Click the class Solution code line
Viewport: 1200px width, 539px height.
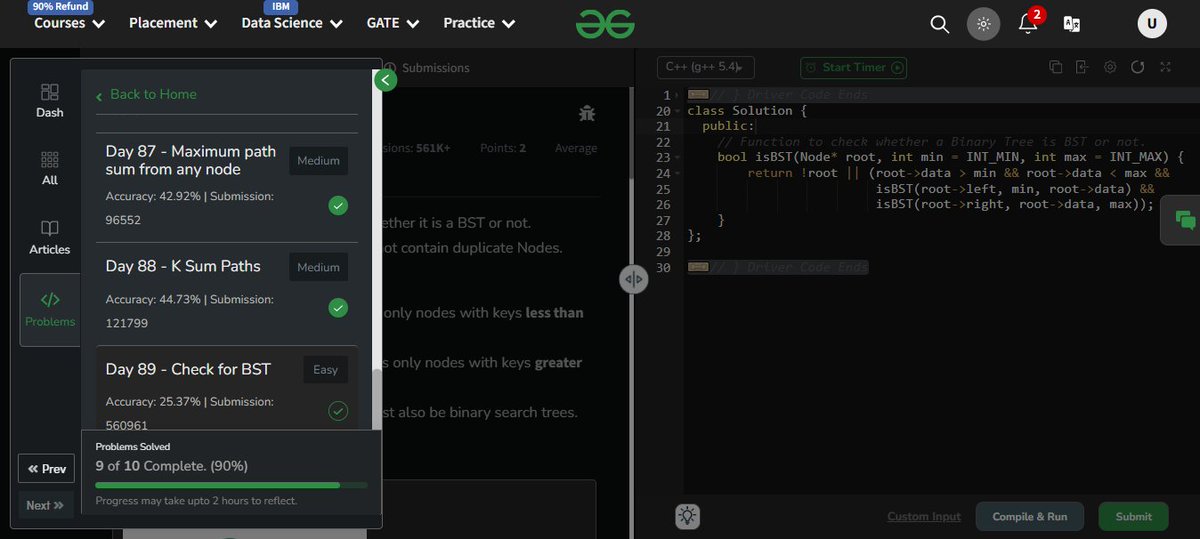pos(747,110)
